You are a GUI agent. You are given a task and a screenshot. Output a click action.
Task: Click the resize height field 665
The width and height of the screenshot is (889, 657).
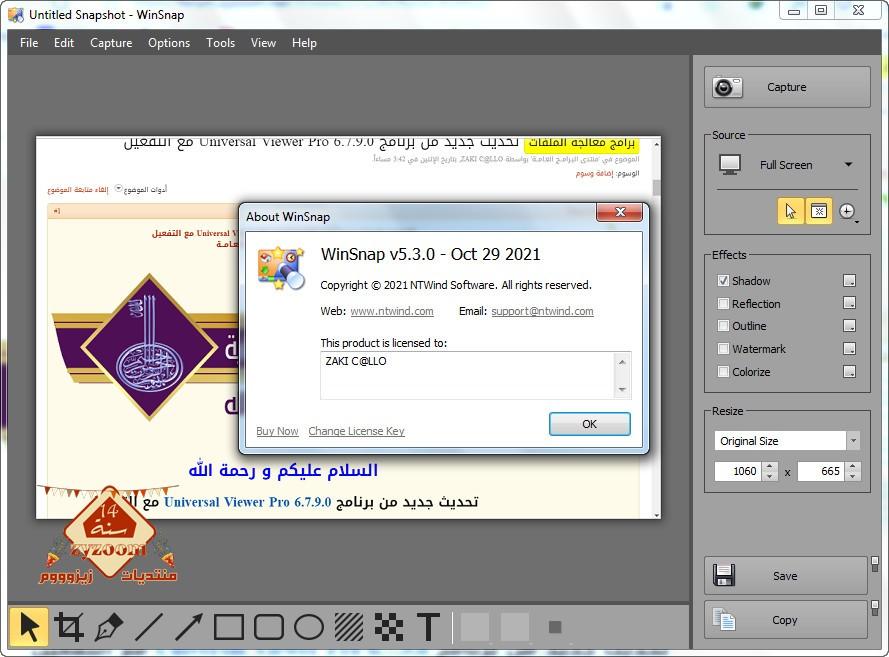tap(822, 471)
